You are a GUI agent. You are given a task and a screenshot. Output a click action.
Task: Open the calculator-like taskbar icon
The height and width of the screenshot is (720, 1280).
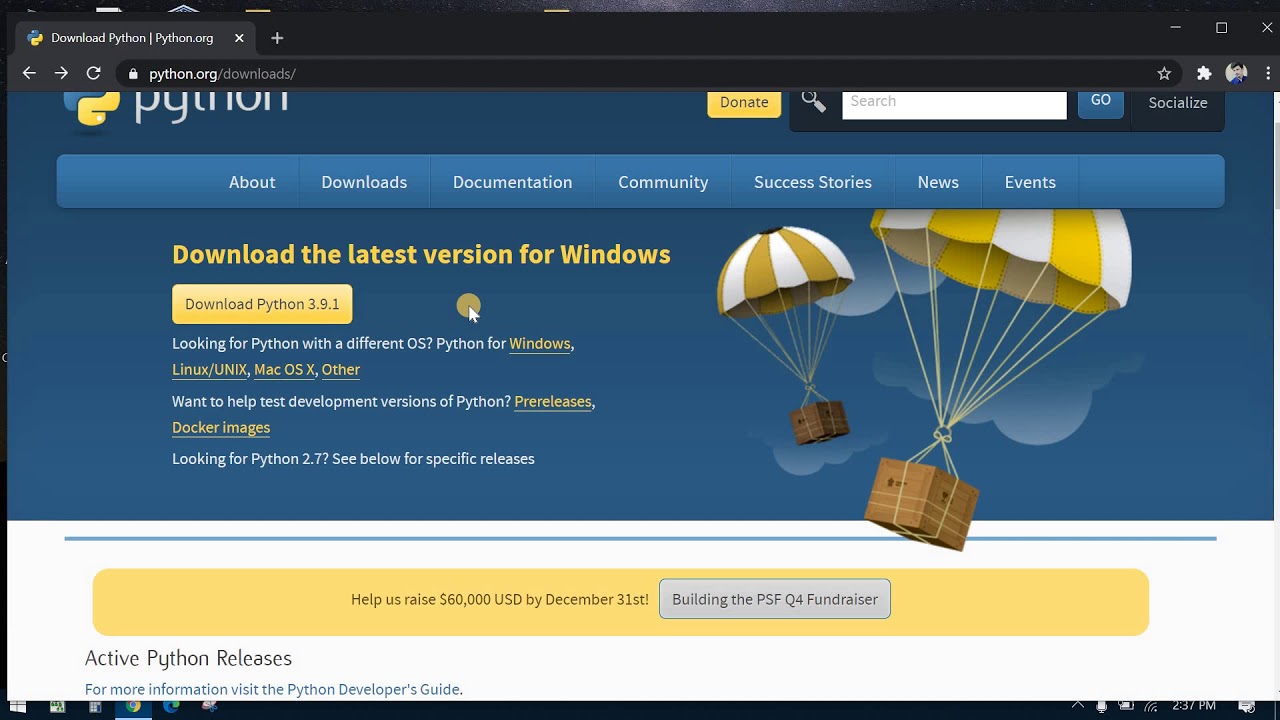tap(95, 706)
